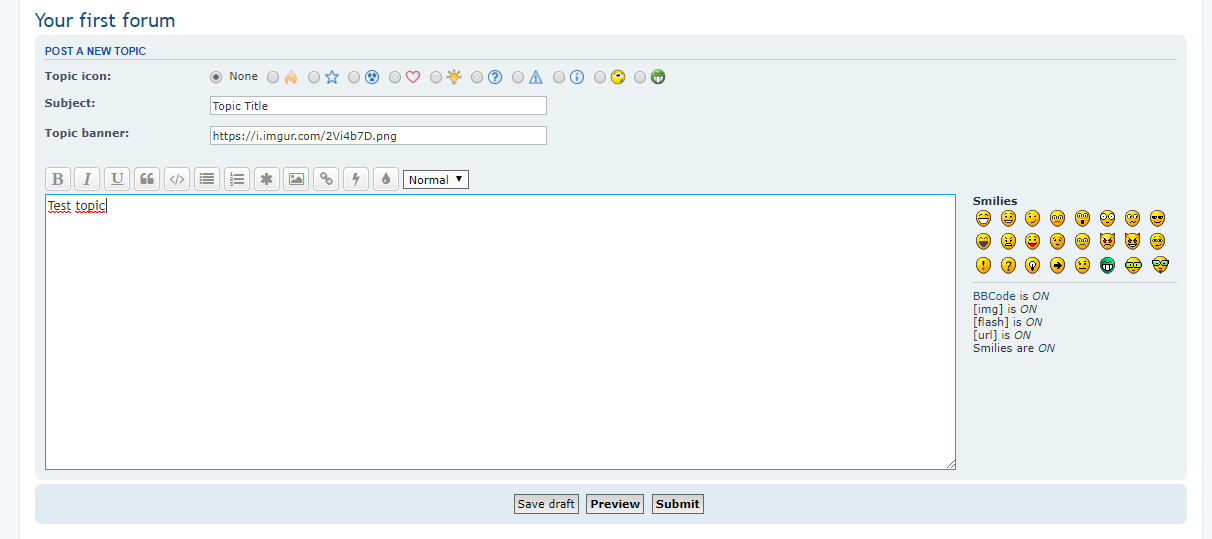
Task: Click the Preview button
Action: pyautogui.click(x=615, y=504)
